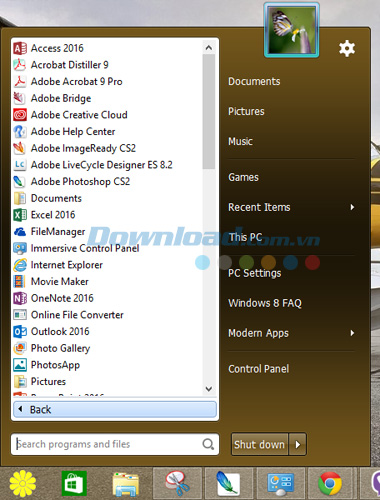Screen dimensions: 380x500
Task: Open Documents in the right pane
Action: (254, 82)
